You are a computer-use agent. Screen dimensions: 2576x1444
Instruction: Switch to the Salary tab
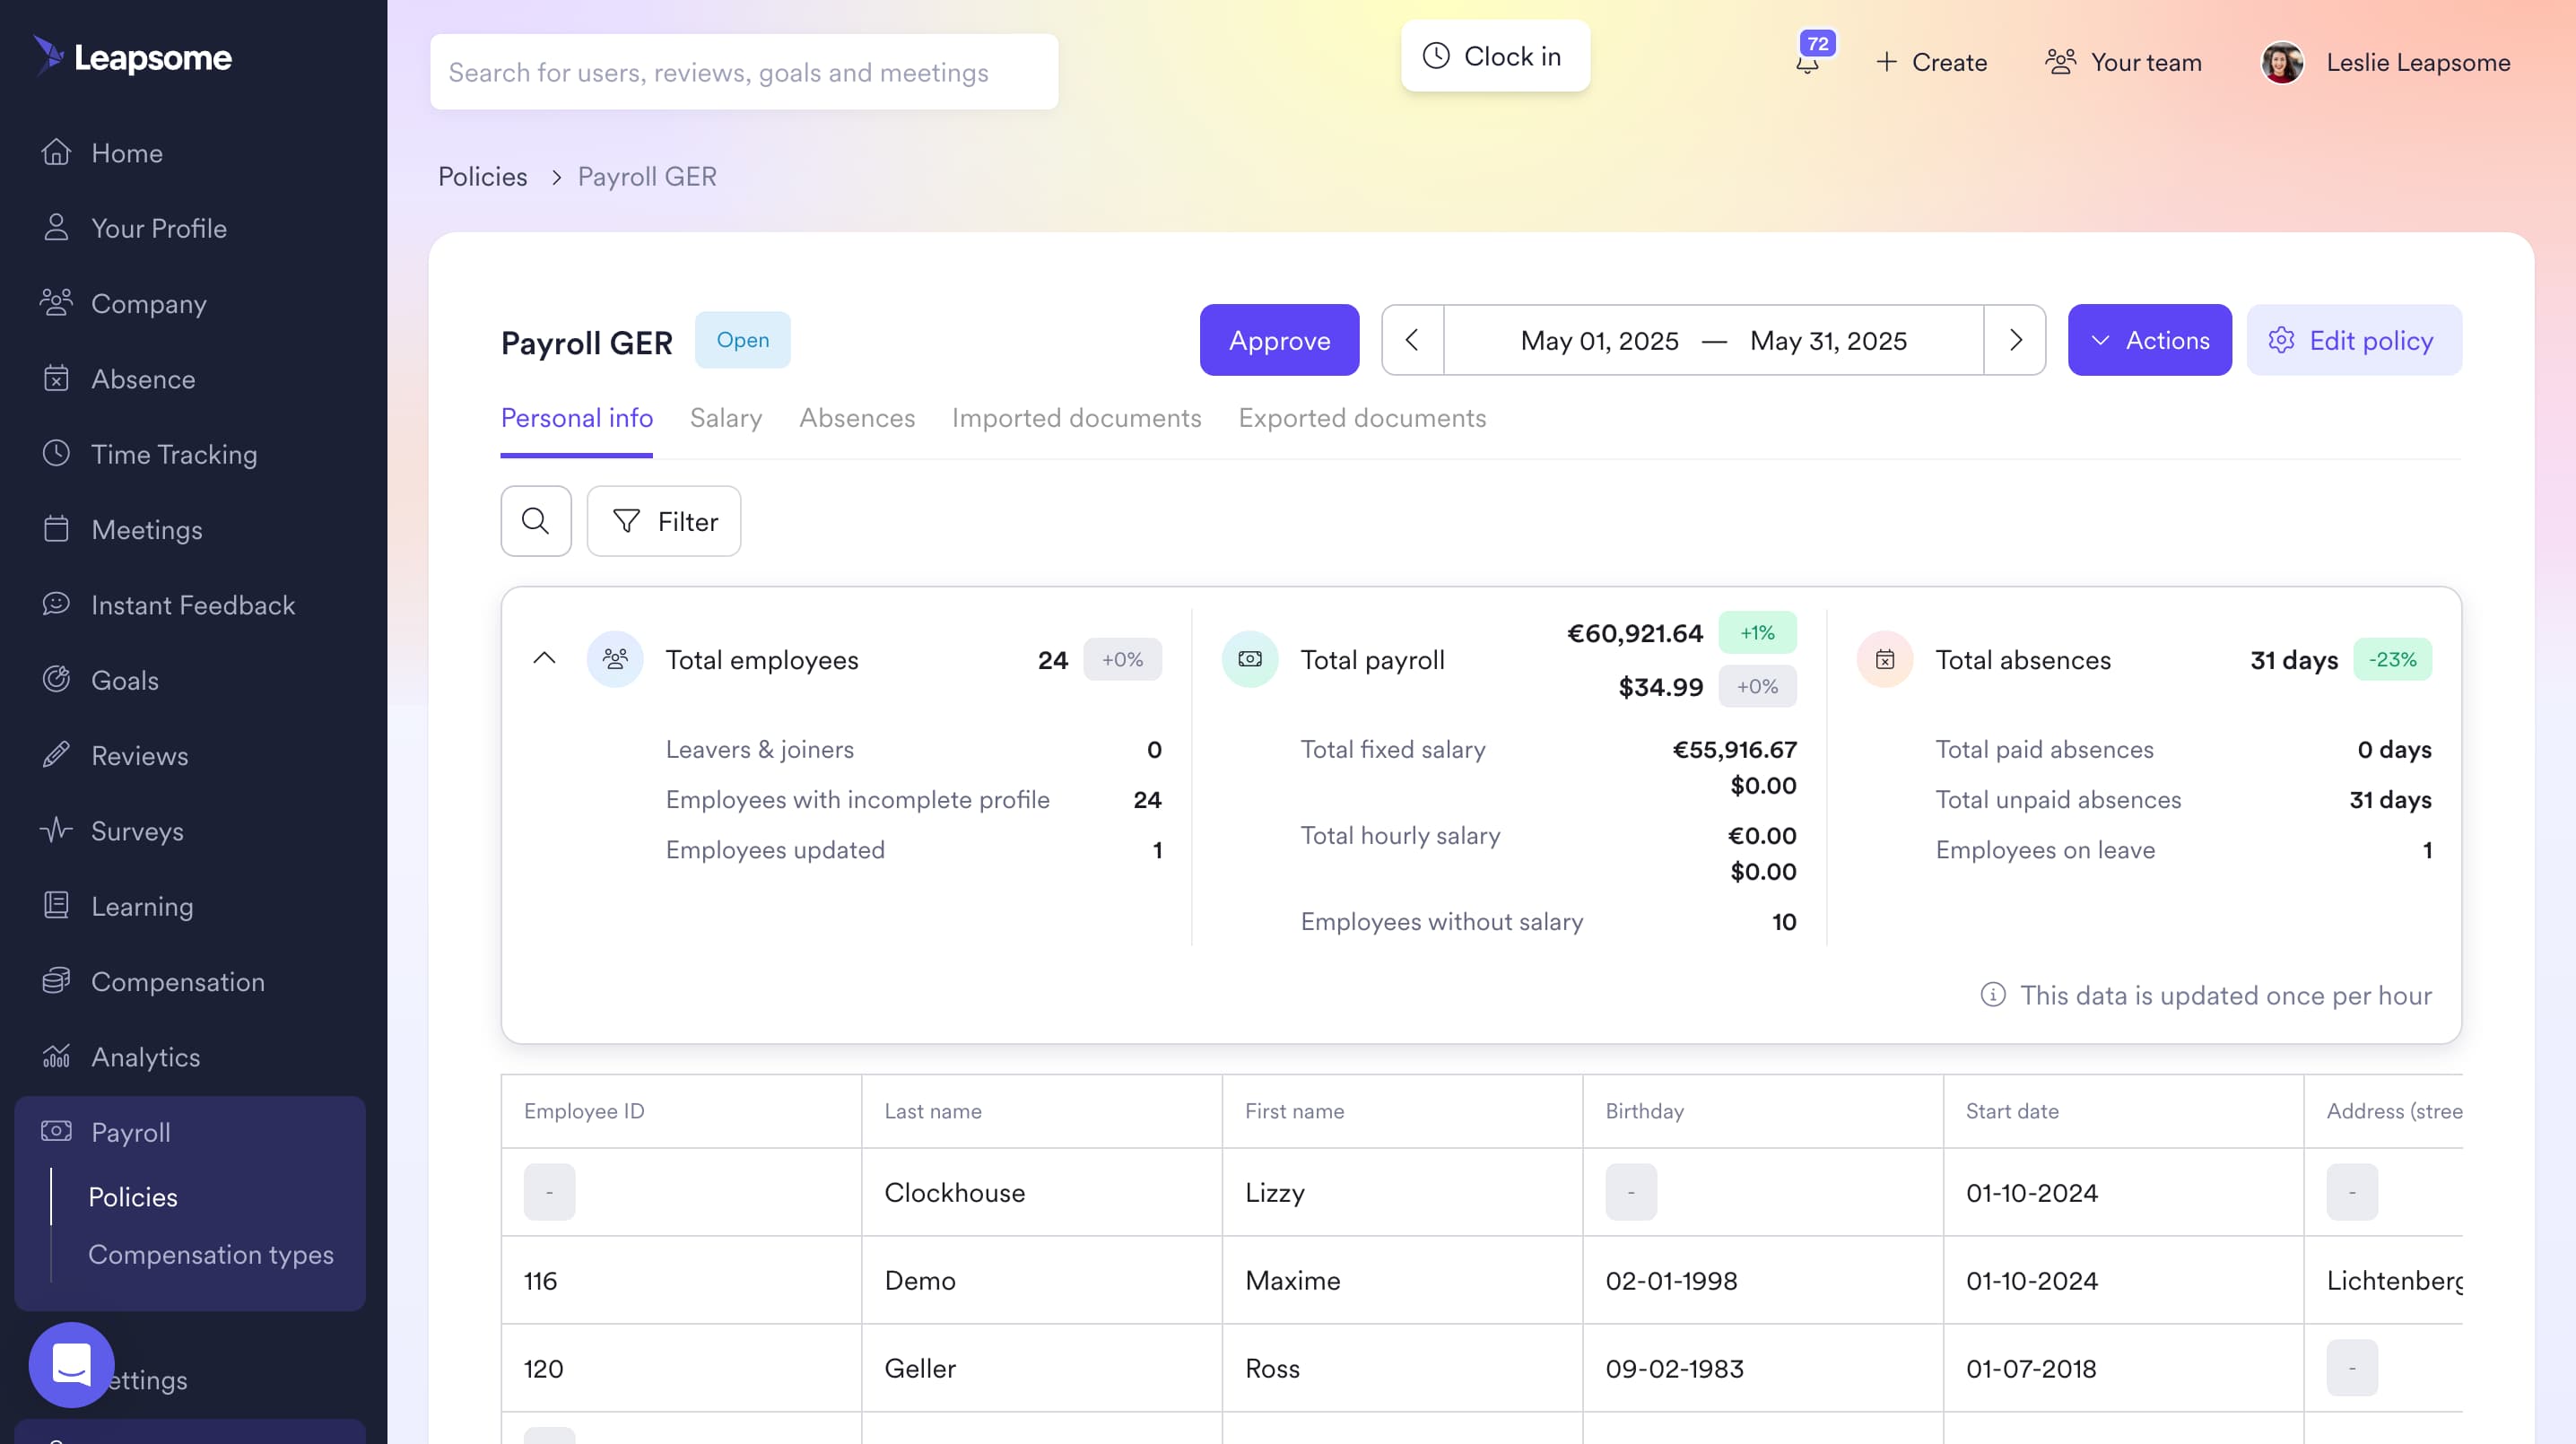click(x=725, y=418)
